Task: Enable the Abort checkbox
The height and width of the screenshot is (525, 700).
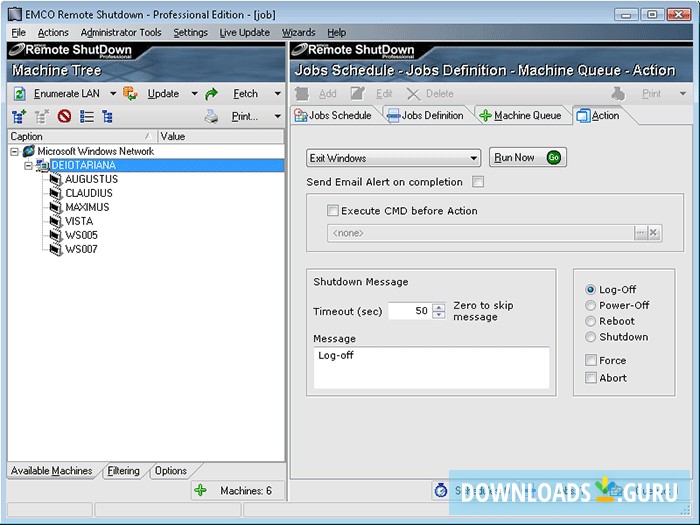Action: pyautogui.click(x=591, y=378)
